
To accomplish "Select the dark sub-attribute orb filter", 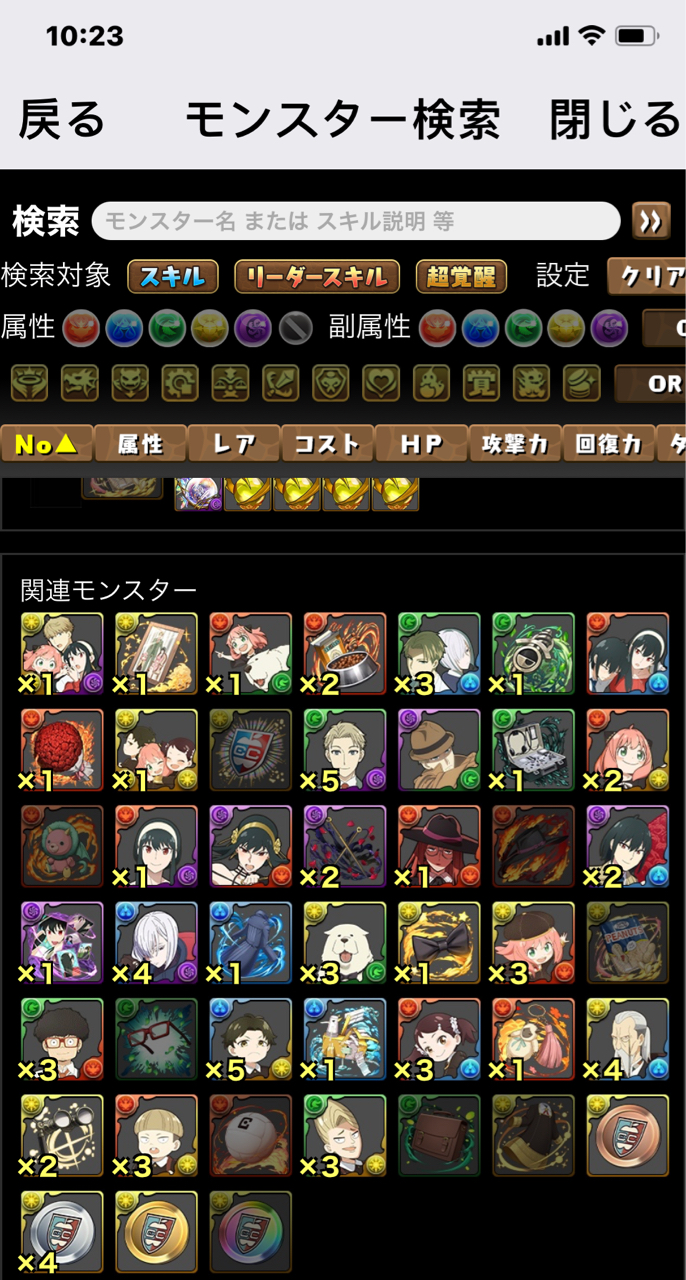I will click(x=610, y=328).
